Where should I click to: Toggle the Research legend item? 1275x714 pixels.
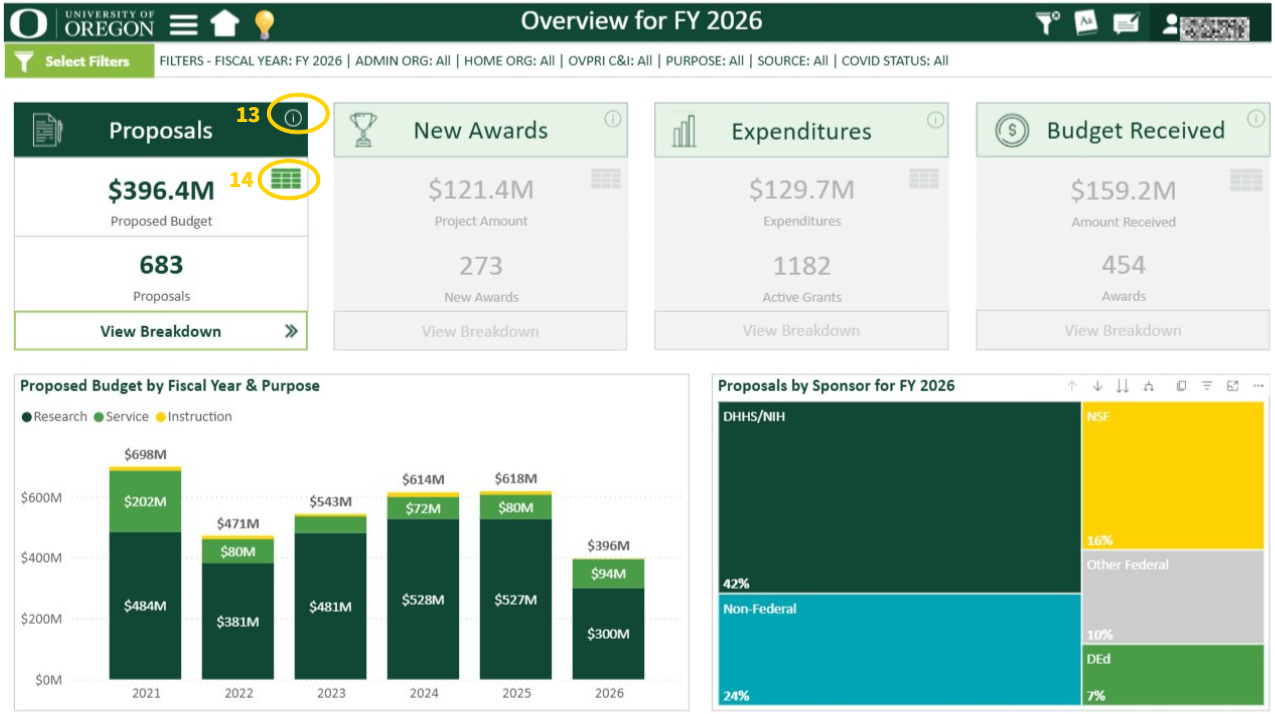54,417
